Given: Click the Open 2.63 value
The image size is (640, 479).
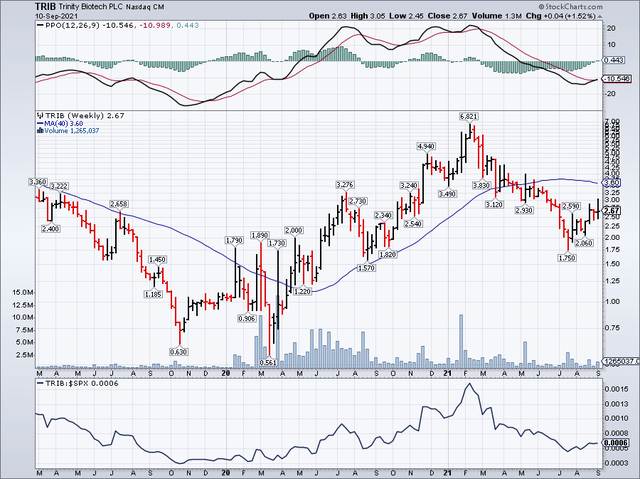Looking at the screenshot, I should pyautogui.click(x=328, y=16).
